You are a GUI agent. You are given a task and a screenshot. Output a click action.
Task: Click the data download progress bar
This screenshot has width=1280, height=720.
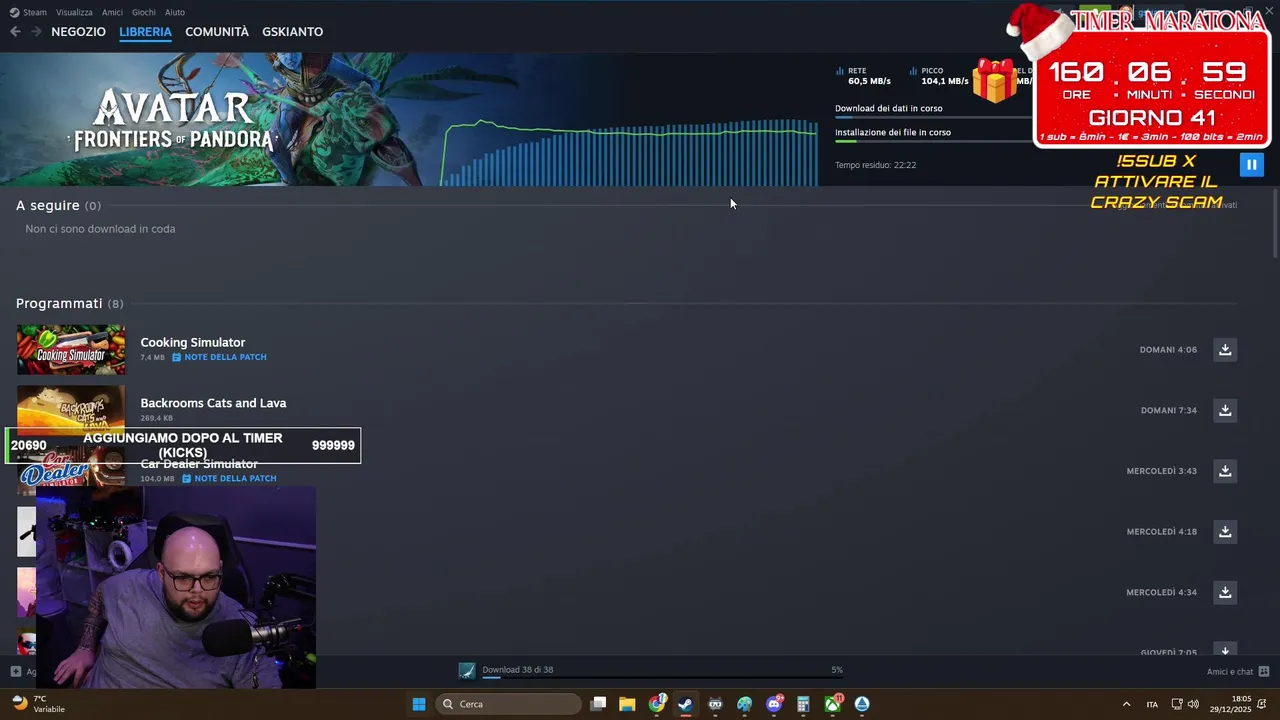[933, 117]
